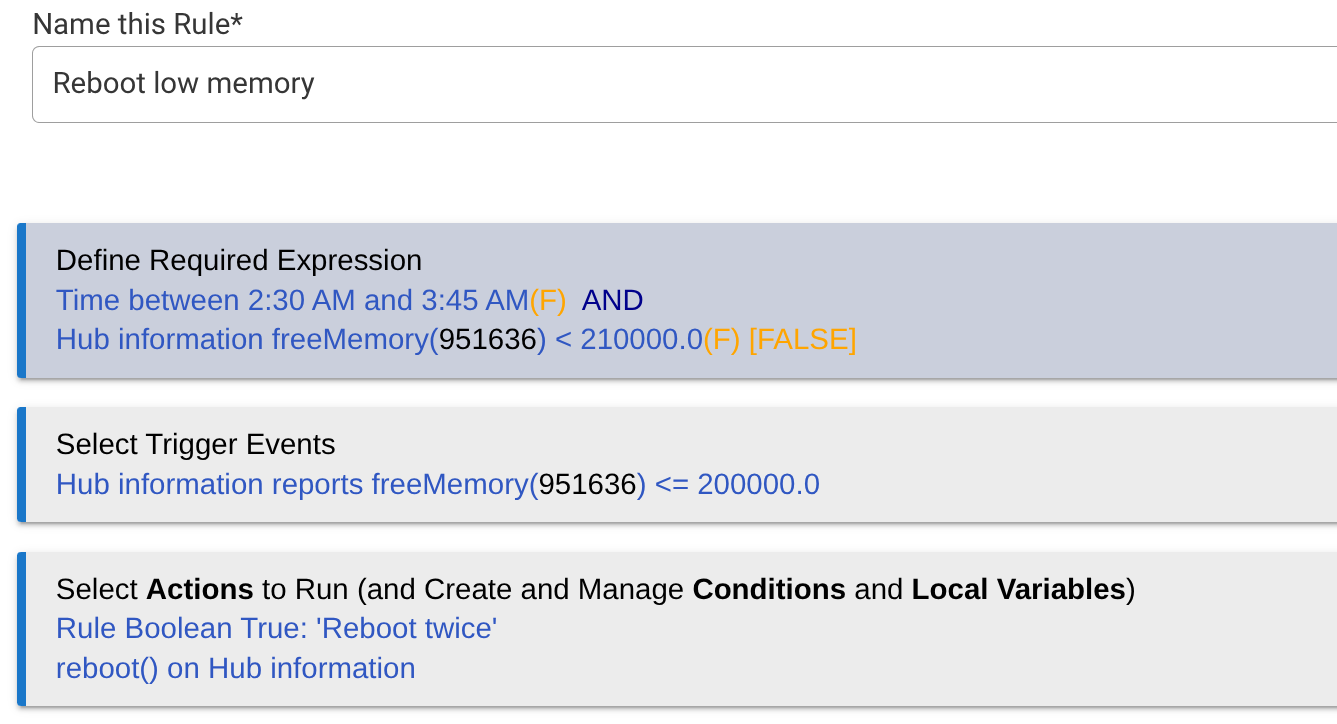1337x724 pixels.
Task: Click the bold 'Local Variables' text
Action: (x=1018, y=590)
